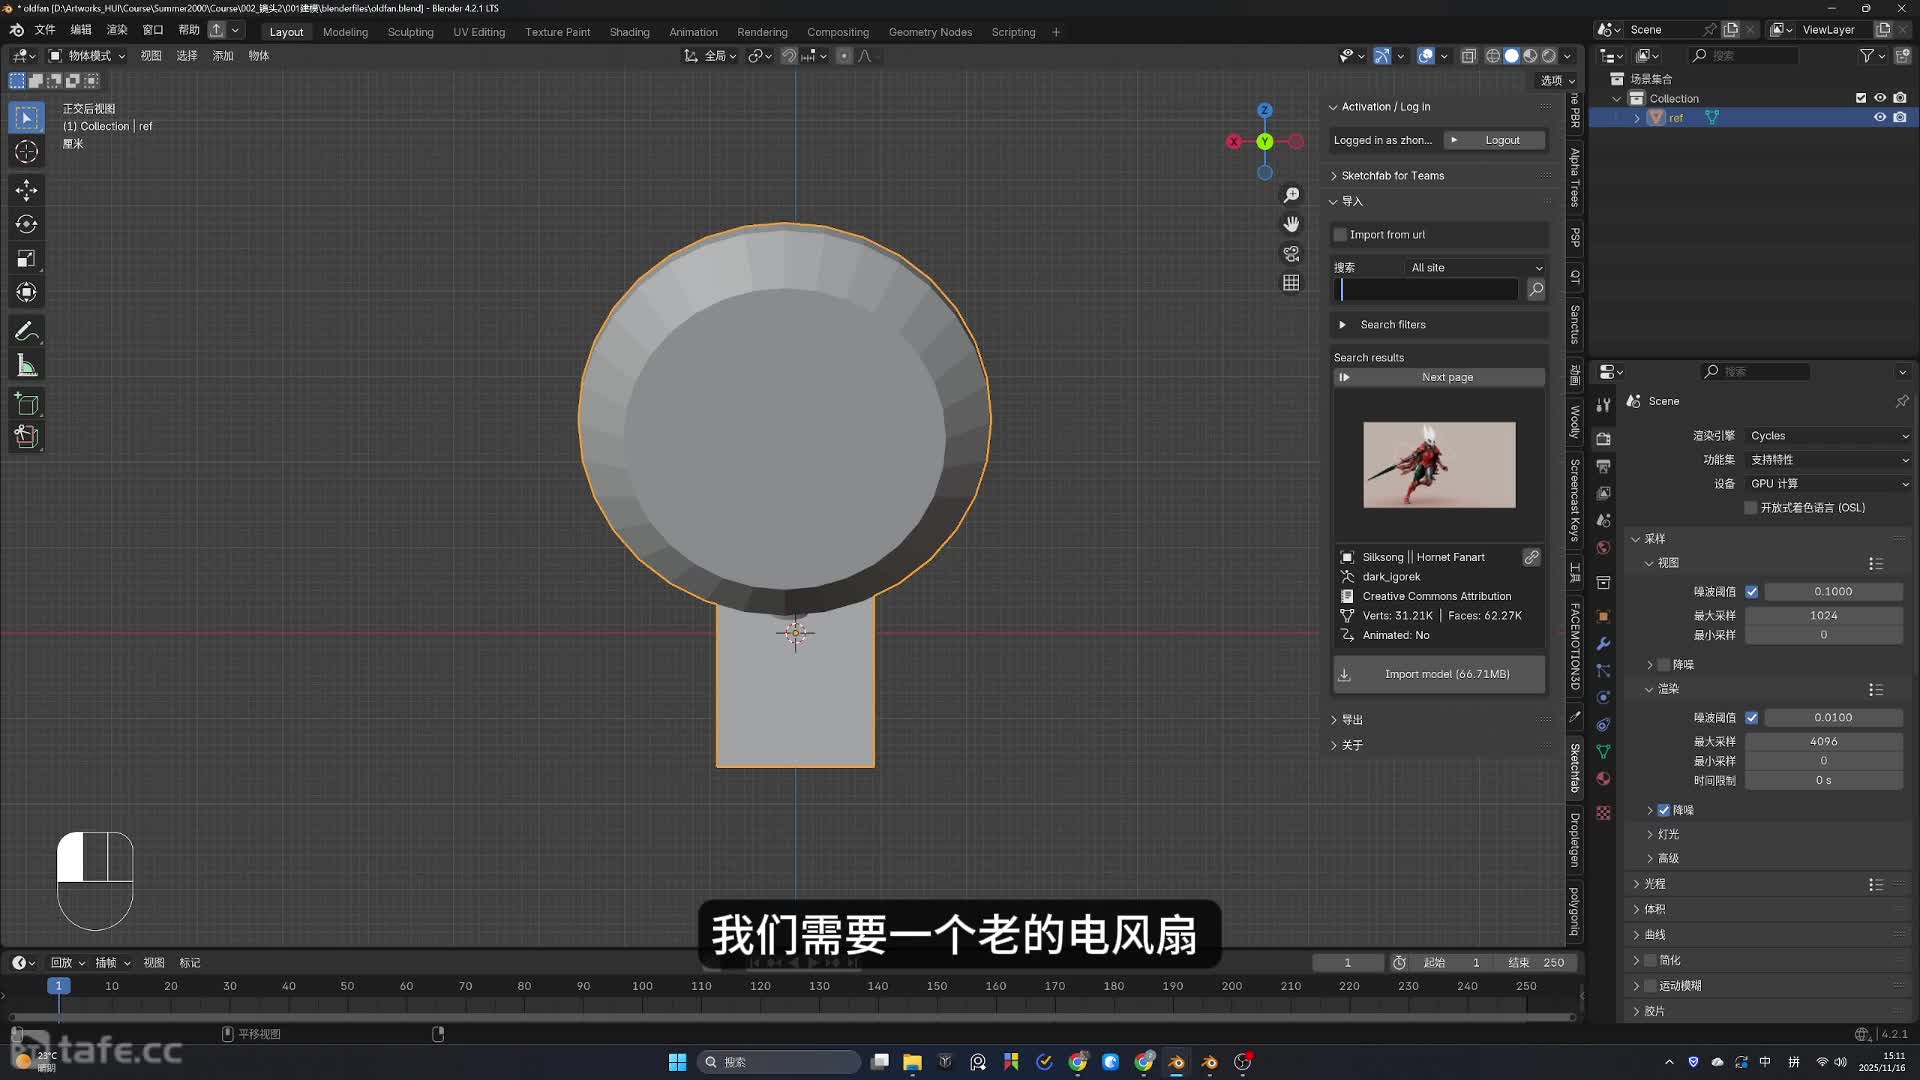Screen dimensions: 1920x1080
Task: Toggle camera view icon in viewport
Action: 1291,254
